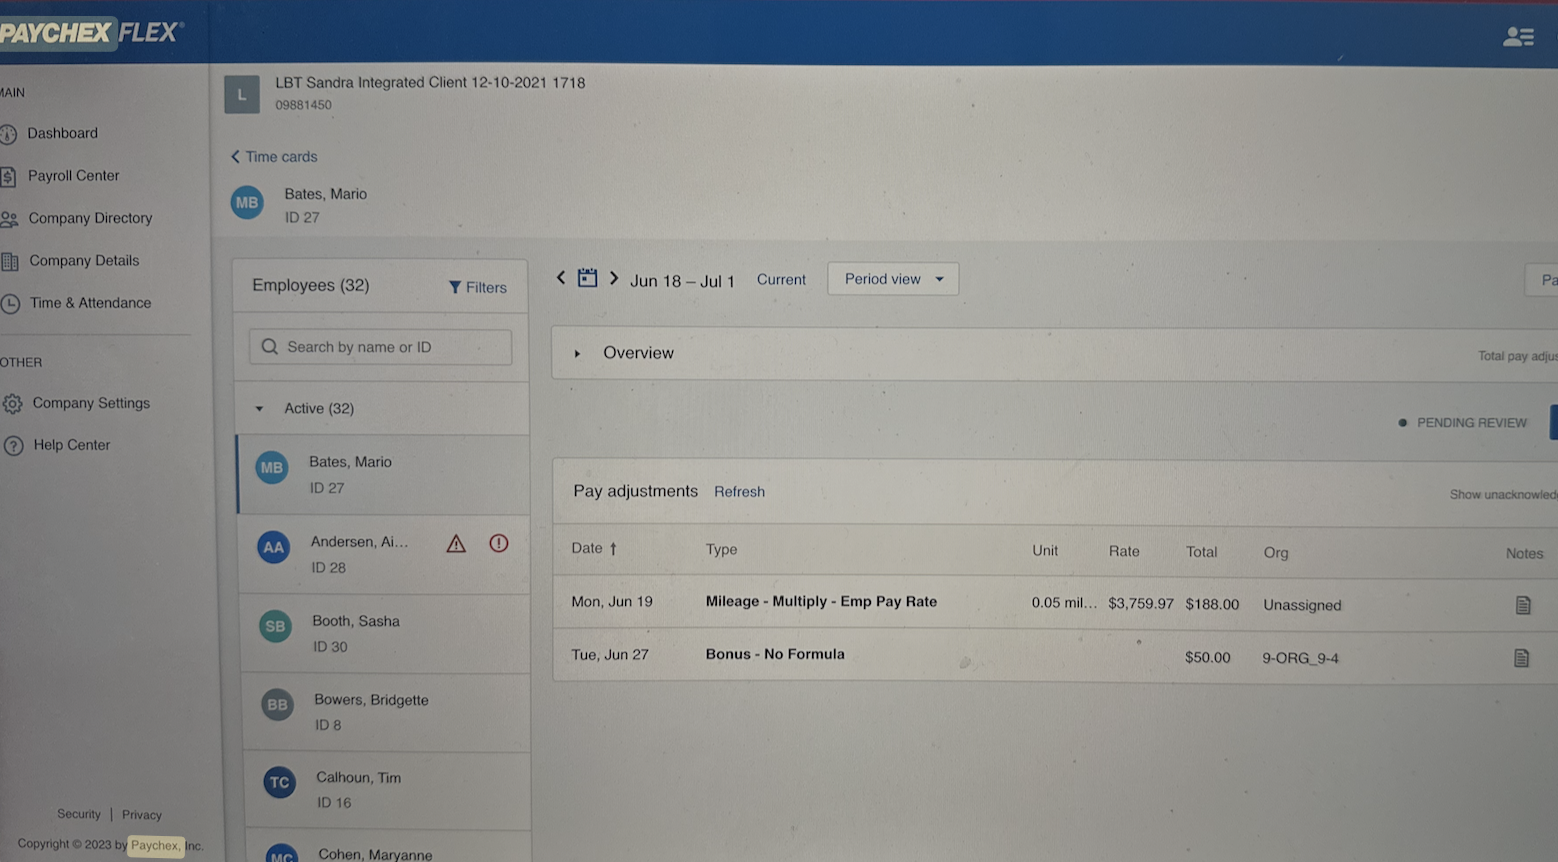Click the Total column header

point(1201,552)
